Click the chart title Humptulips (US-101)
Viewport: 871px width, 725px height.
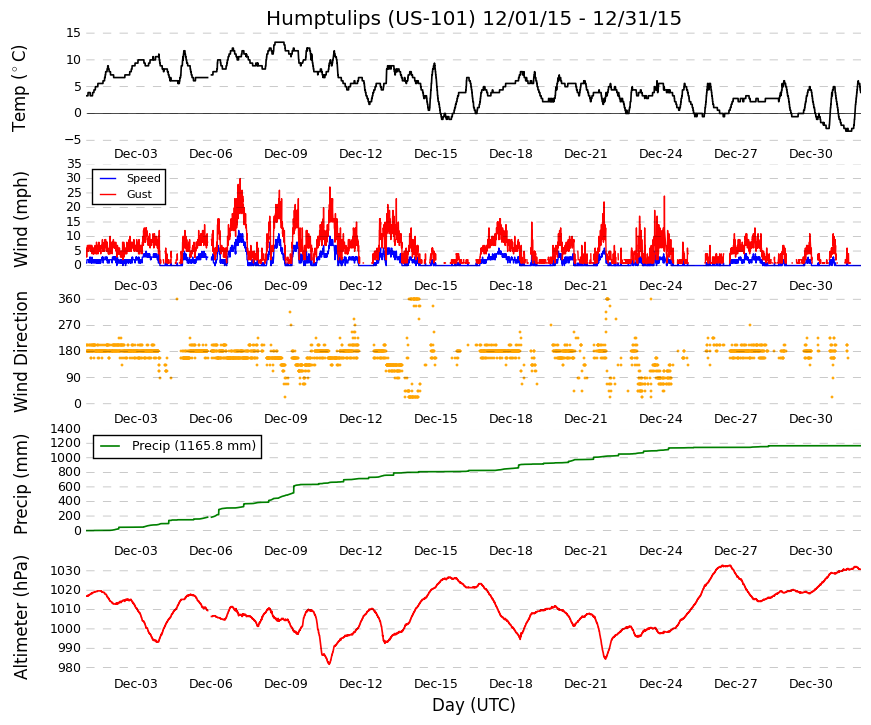[371, 19]
